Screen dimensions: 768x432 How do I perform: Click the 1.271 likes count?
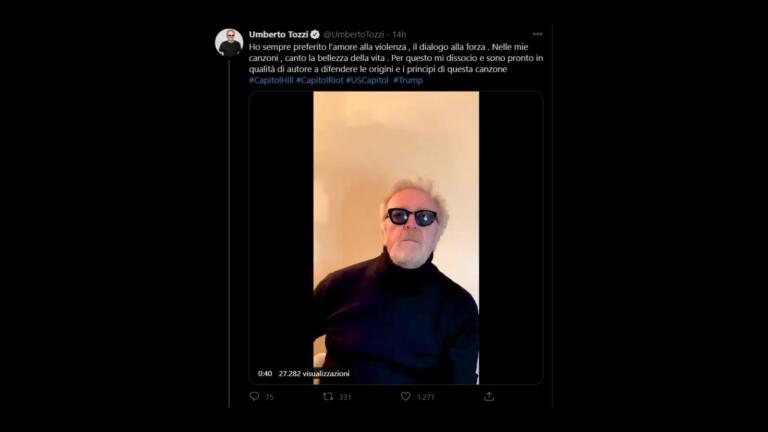(x=425, y=397)
